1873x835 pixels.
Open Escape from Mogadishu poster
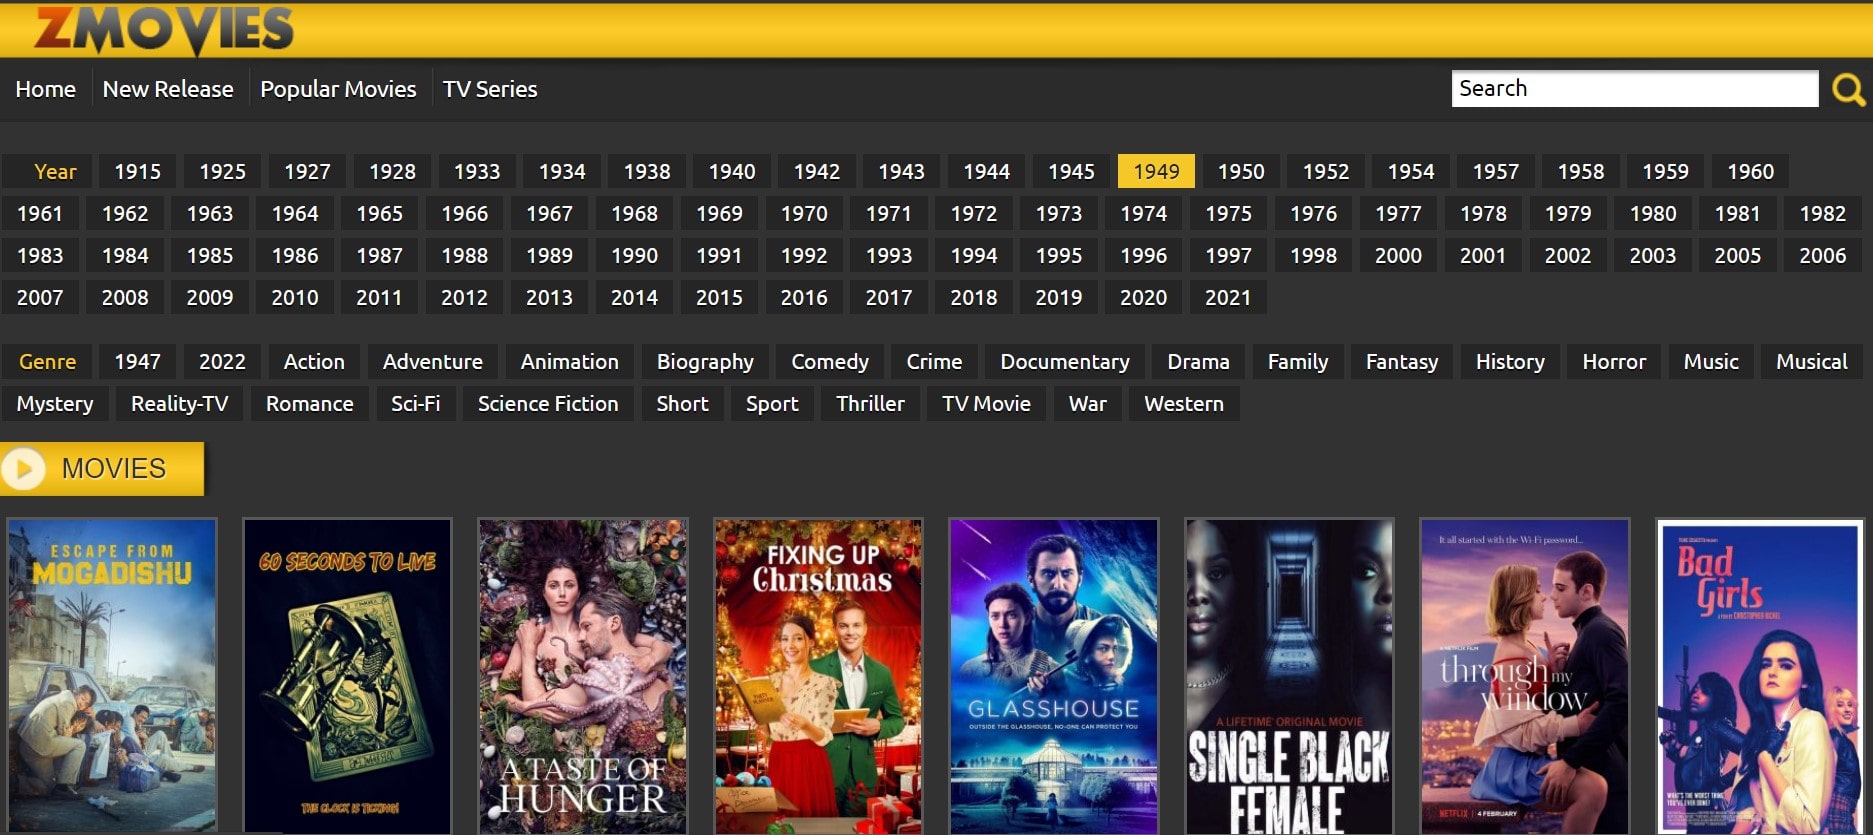point(112,676)
